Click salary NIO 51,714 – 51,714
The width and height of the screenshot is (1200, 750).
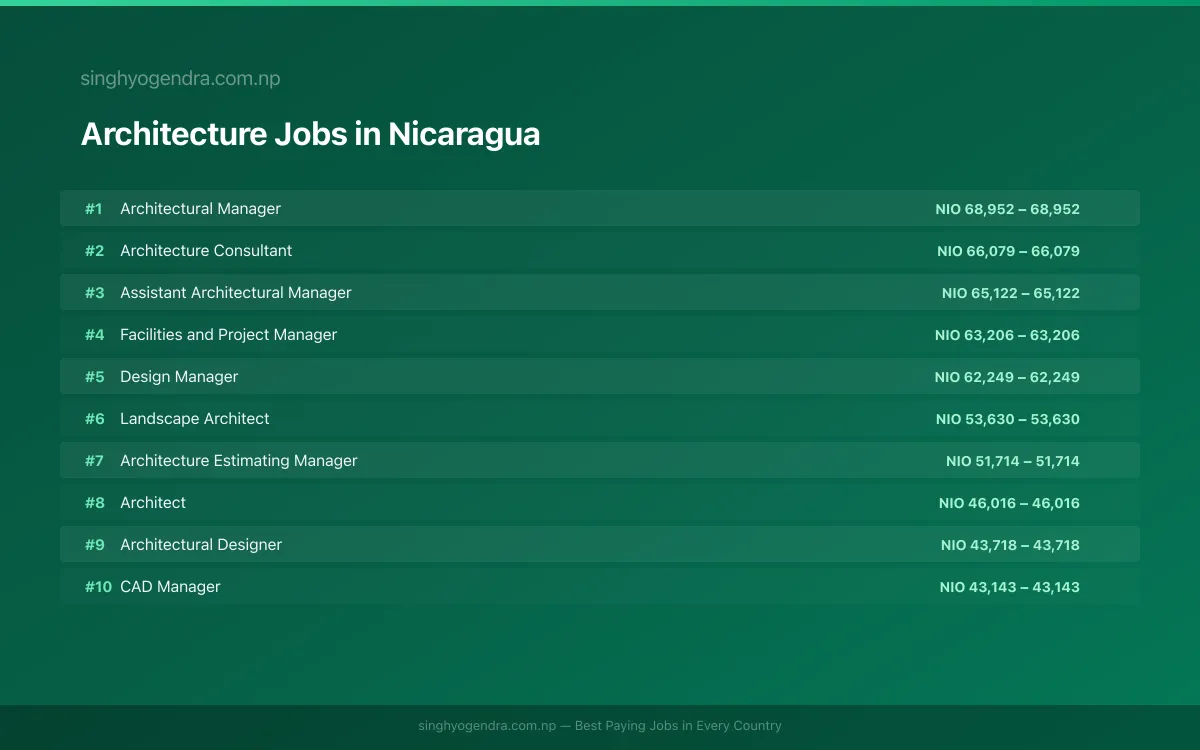pos(1013,461)
